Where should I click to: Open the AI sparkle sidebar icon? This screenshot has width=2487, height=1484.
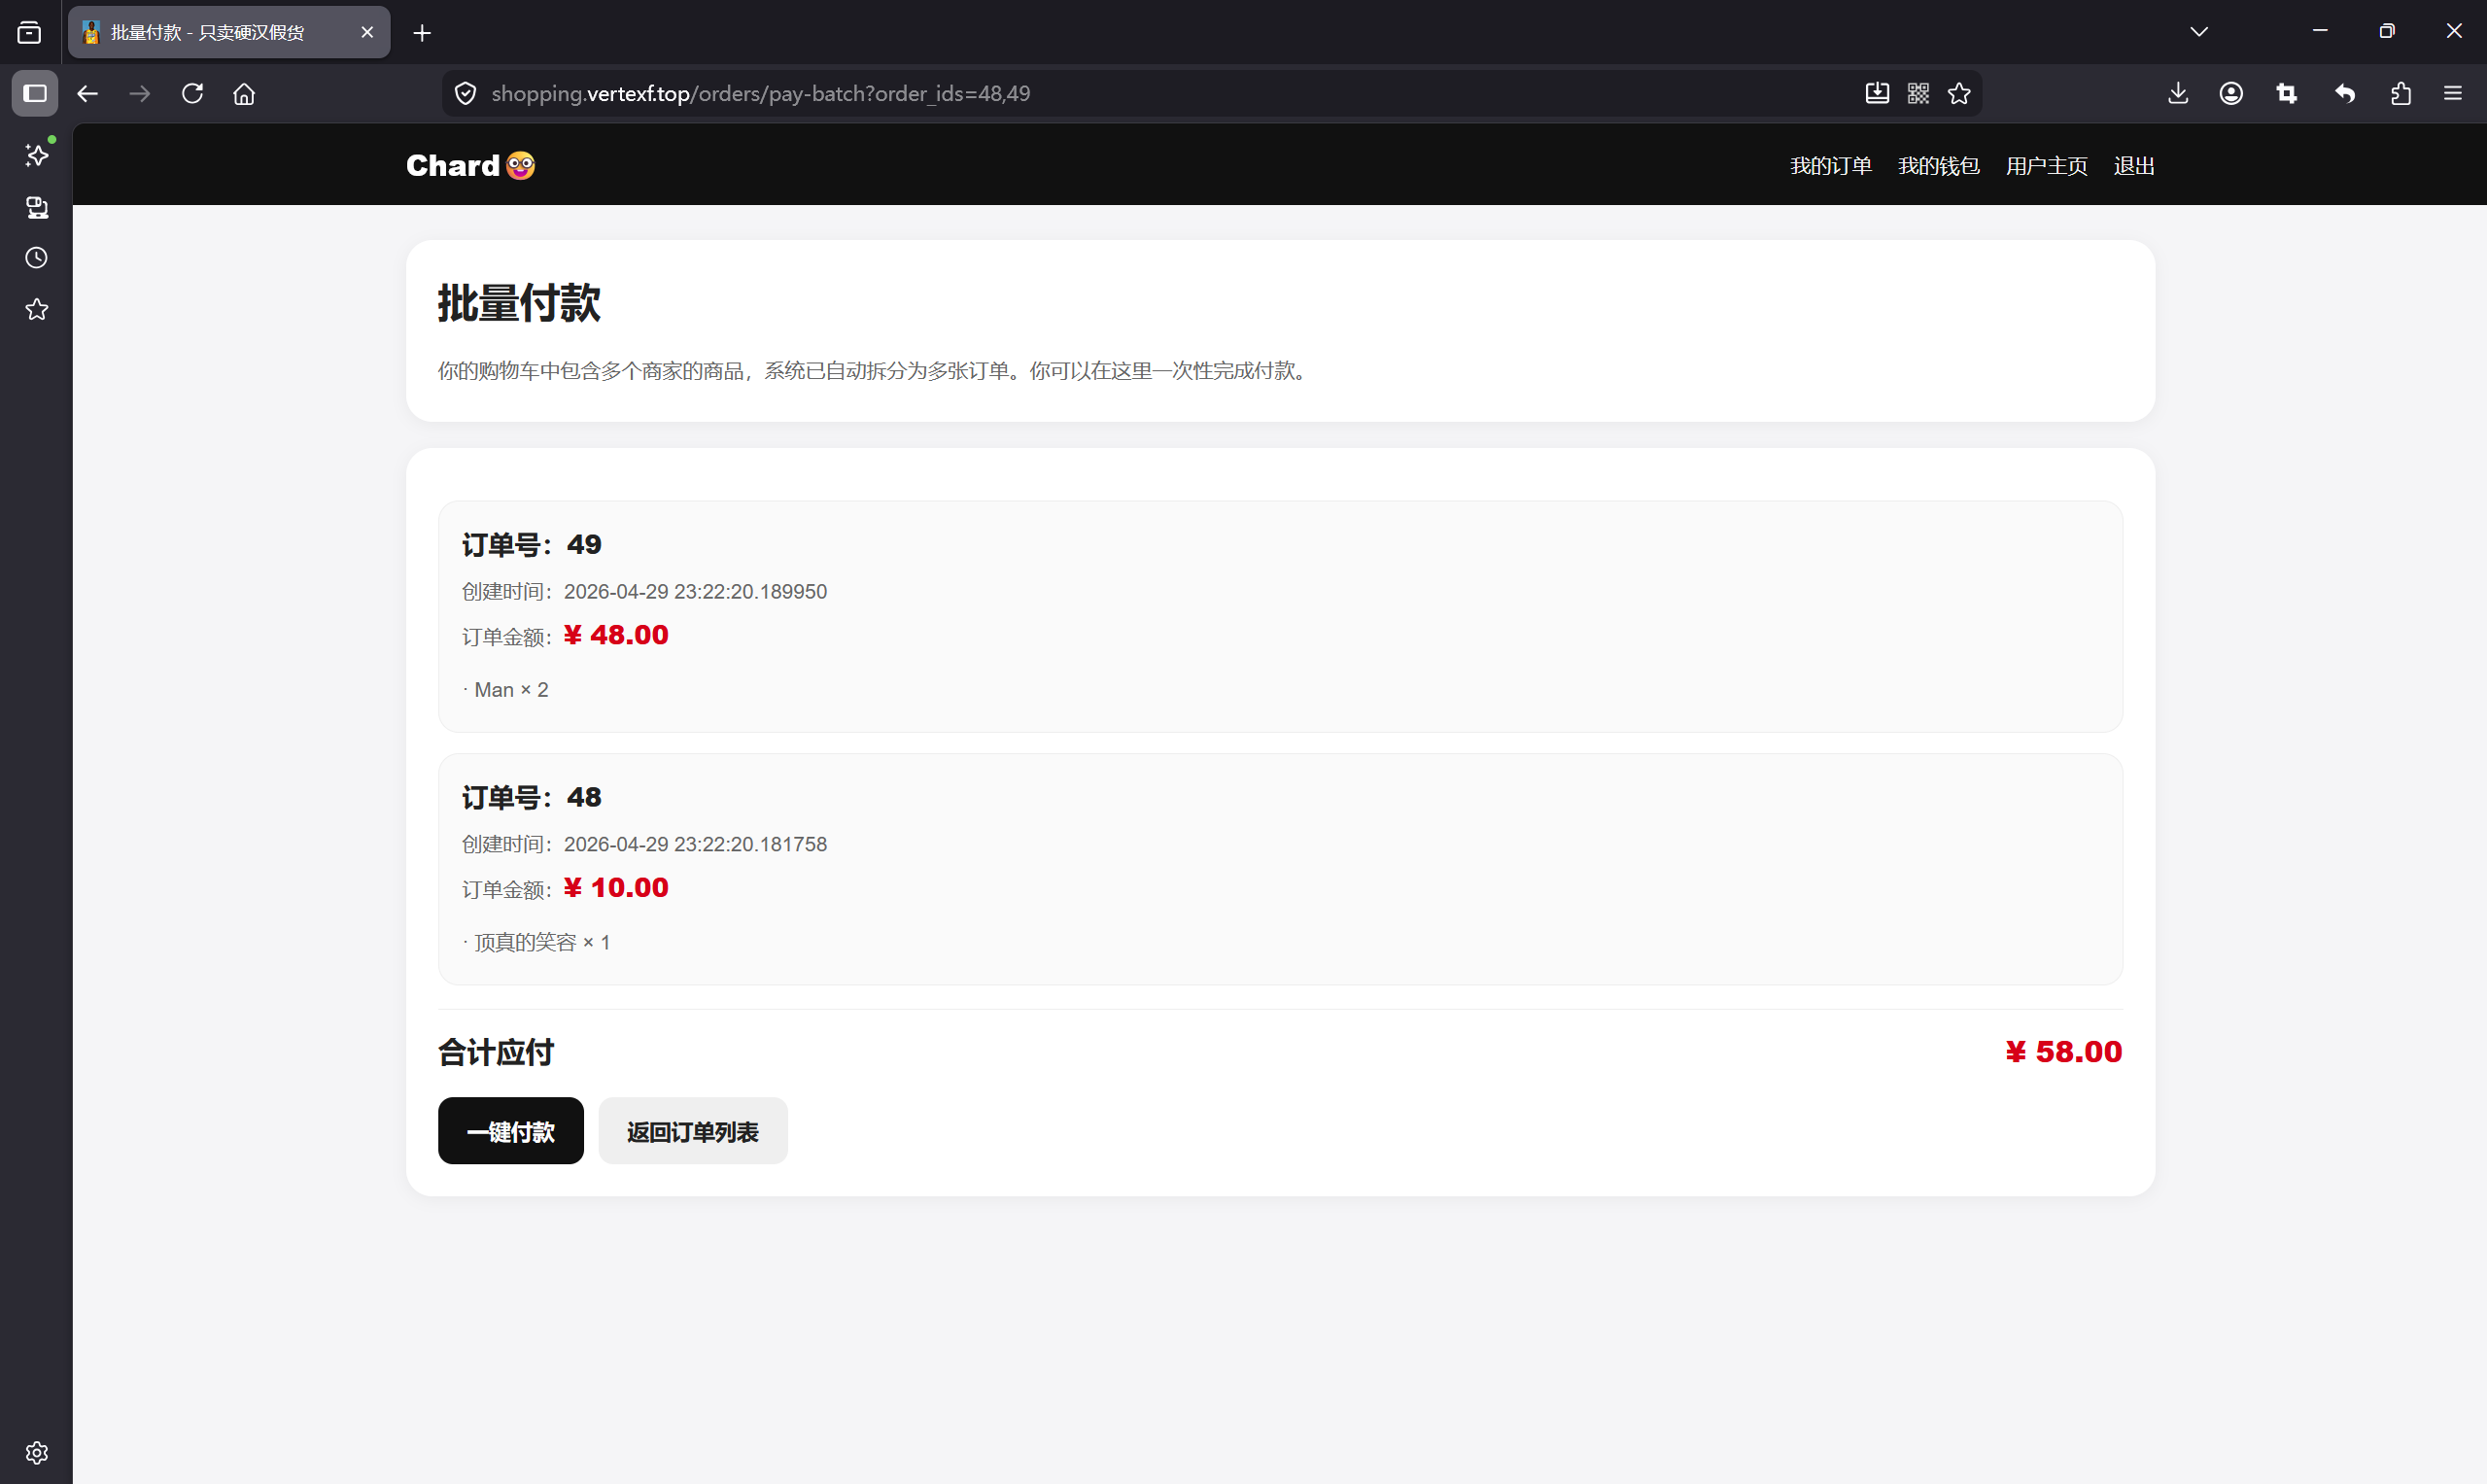37,155
